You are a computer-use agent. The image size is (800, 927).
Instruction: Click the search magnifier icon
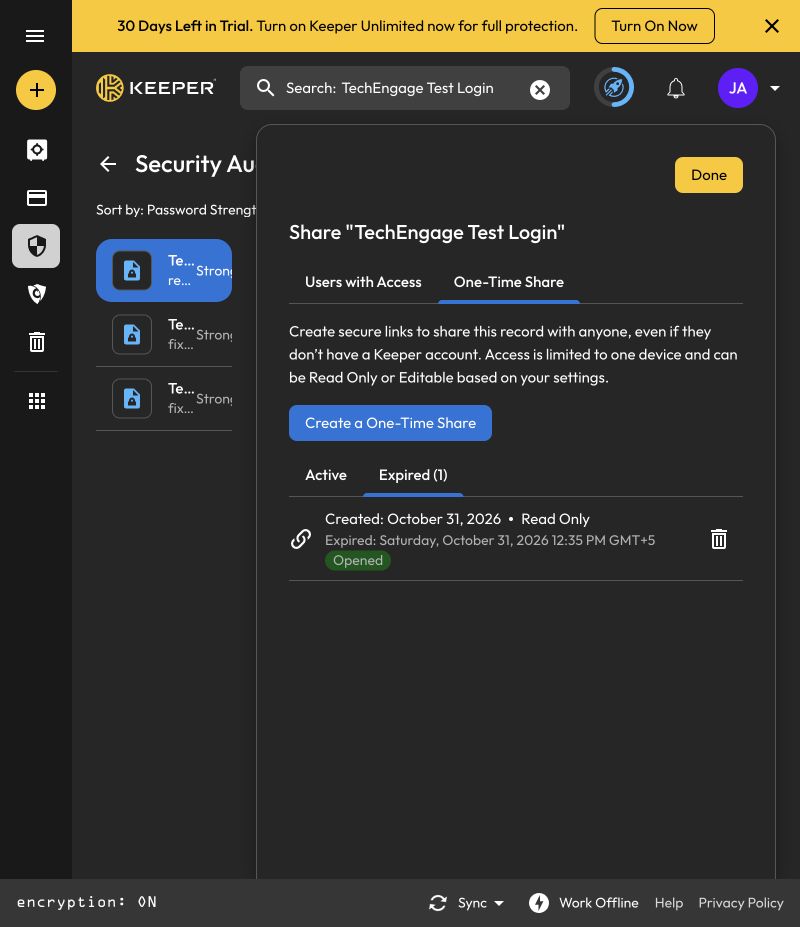pos(265,88)
